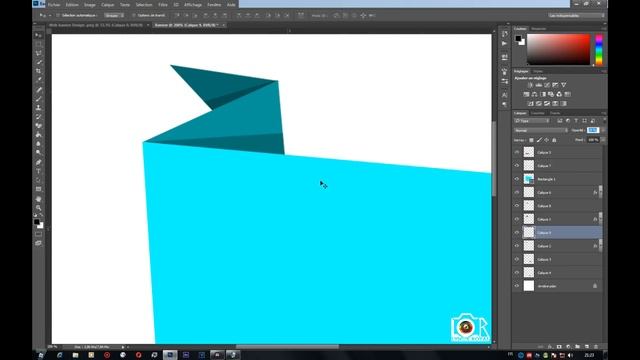640x360 pixels.
Task: Open the Opacité slider arrow
Action: pos(602,130)
